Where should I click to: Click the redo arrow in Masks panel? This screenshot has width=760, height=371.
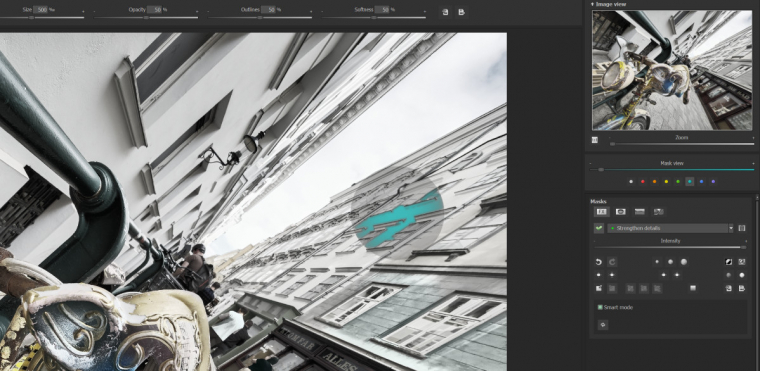(612, 262)
